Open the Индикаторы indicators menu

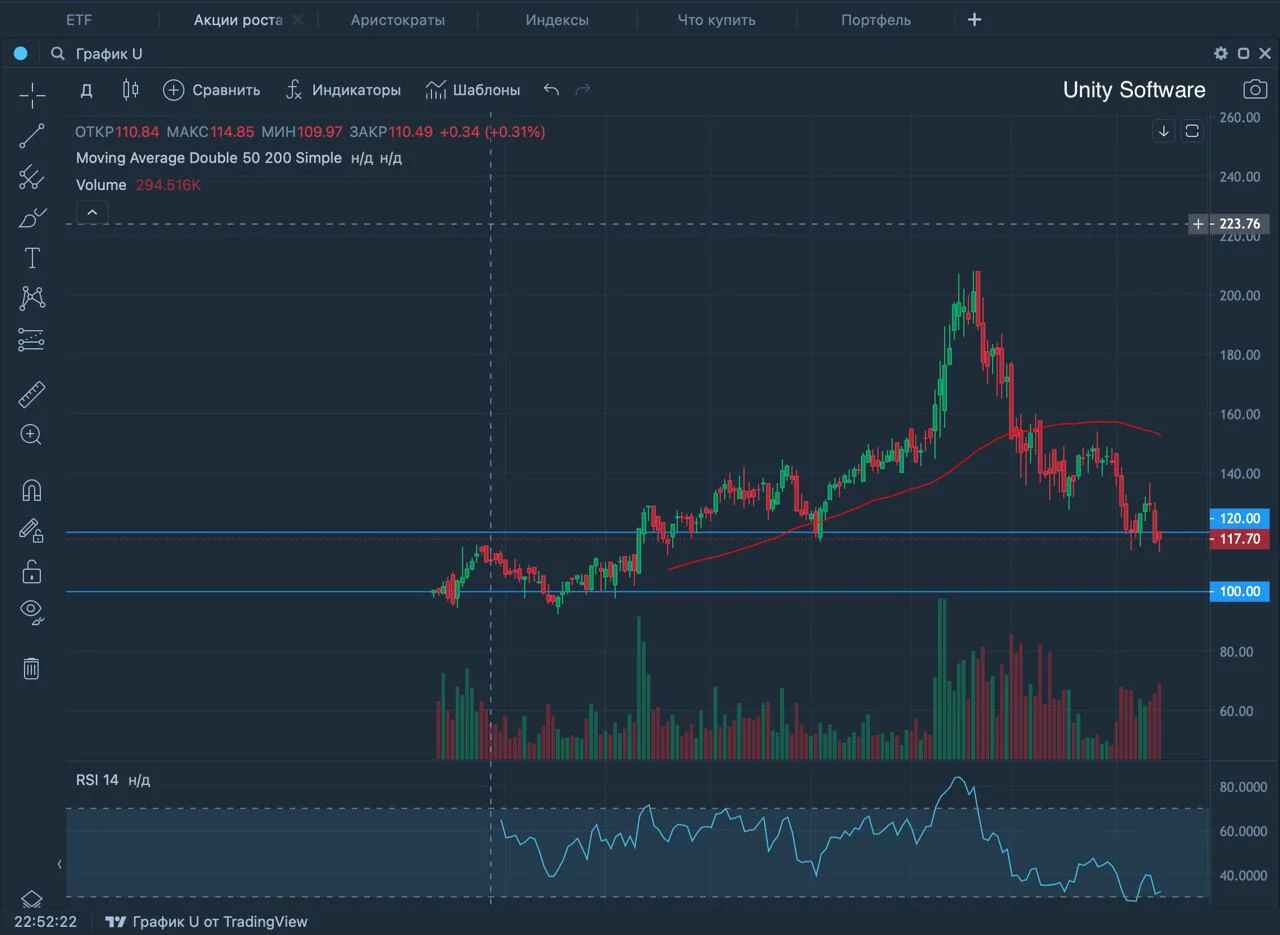[x=343, y=90]
